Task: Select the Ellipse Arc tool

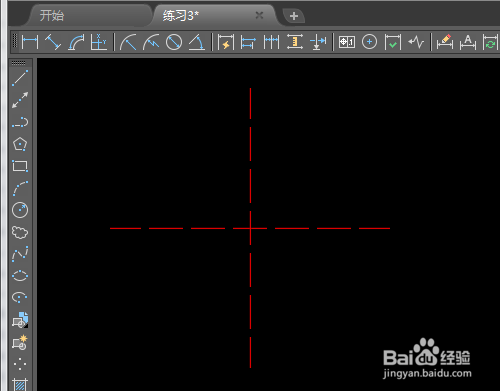Action: click(x=20, y=297)
